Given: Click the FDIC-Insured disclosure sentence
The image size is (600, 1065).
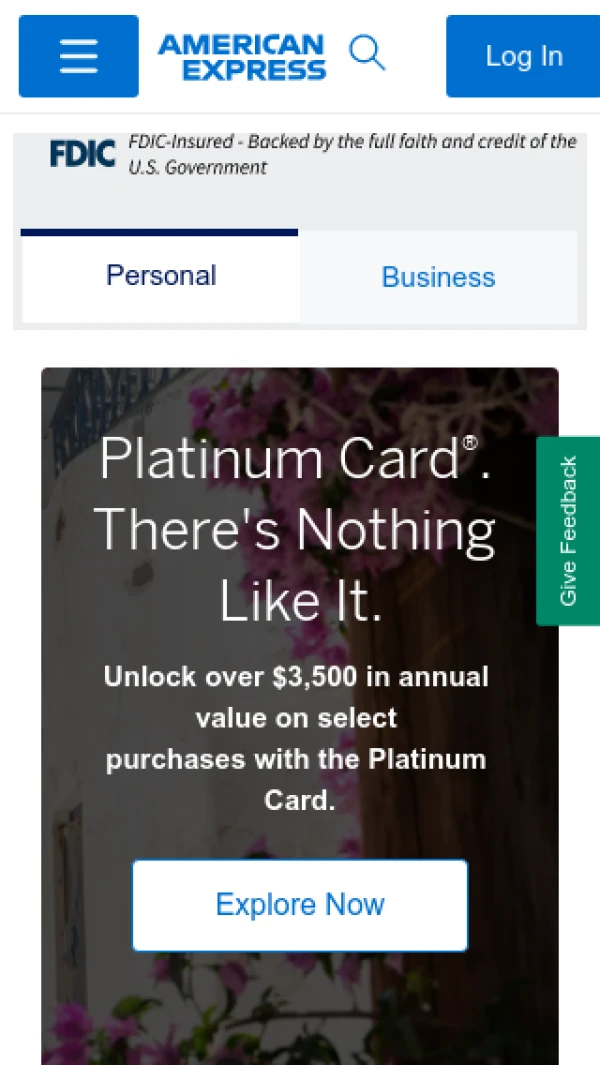Looking at the screenshot, I should click(x=352, y=142).
